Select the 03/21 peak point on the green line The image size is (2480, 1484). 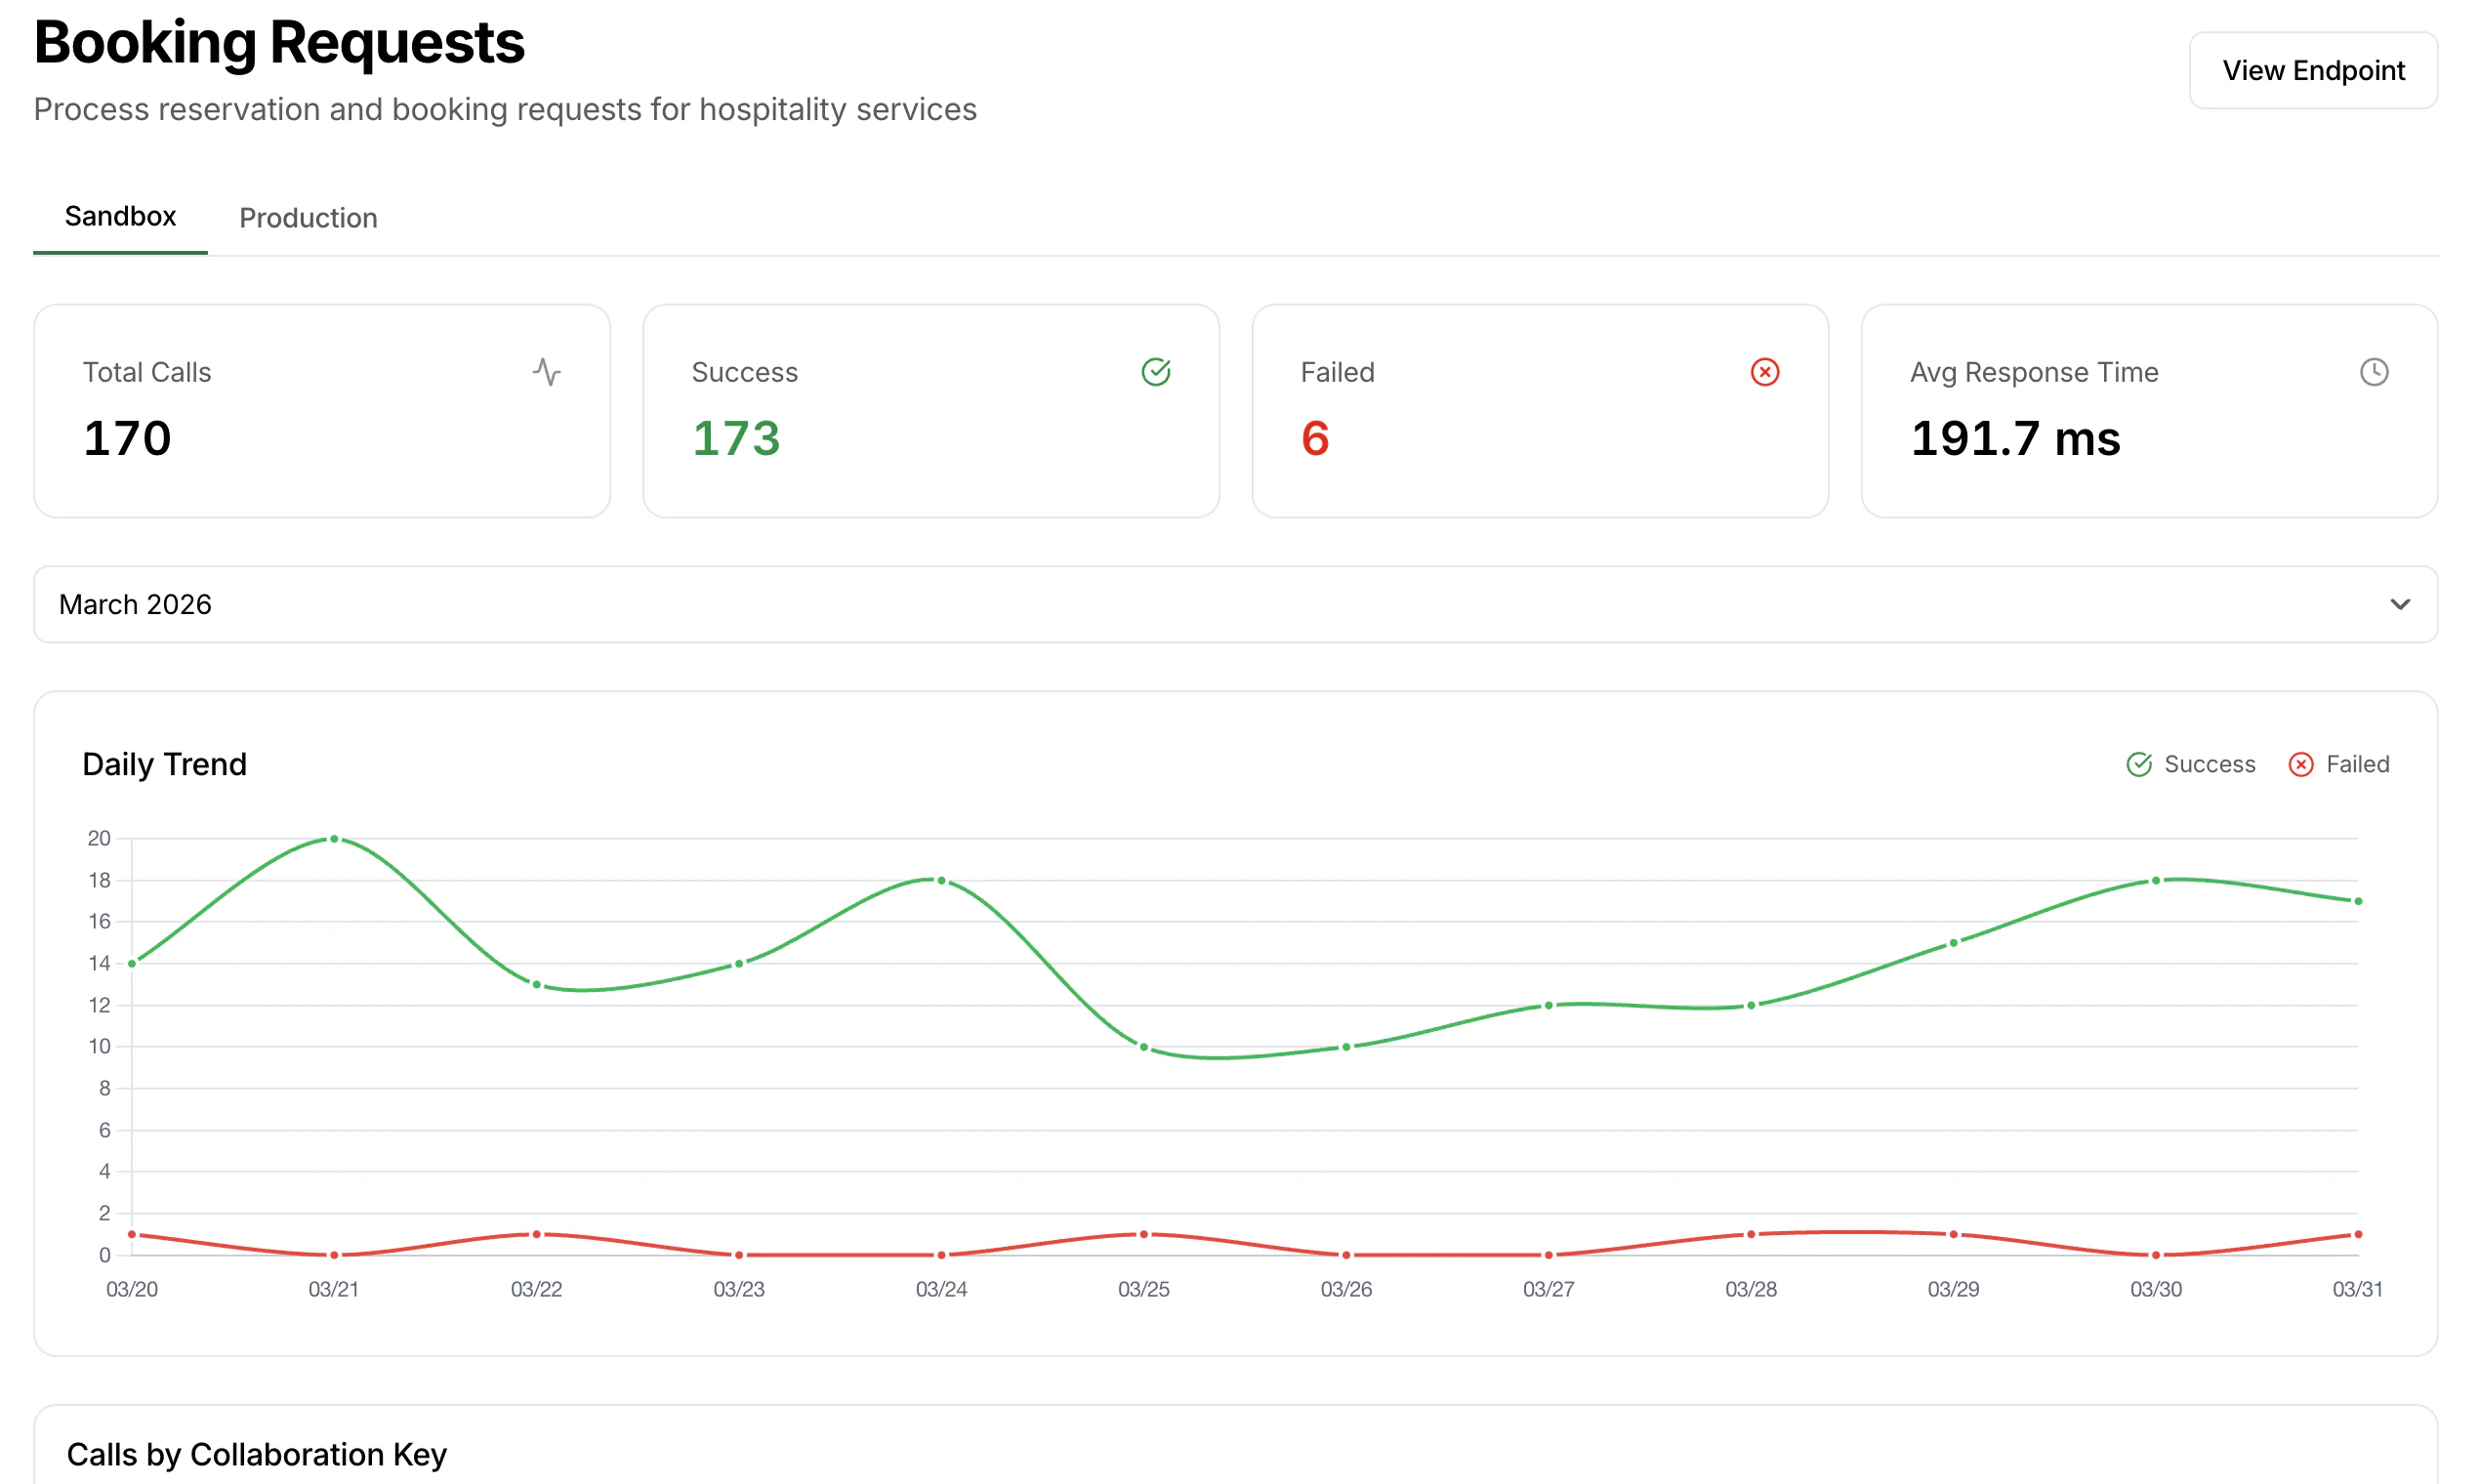333,838
